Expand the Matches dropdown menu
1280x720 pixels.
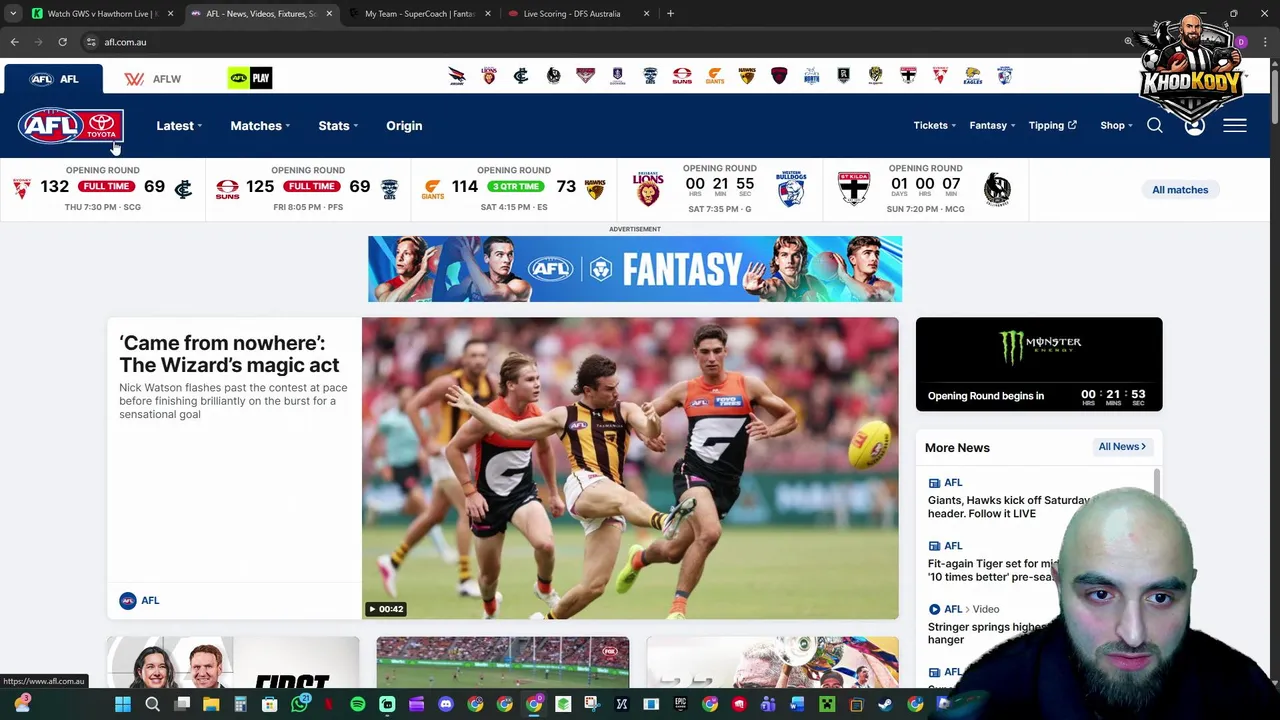coord(260,126)
